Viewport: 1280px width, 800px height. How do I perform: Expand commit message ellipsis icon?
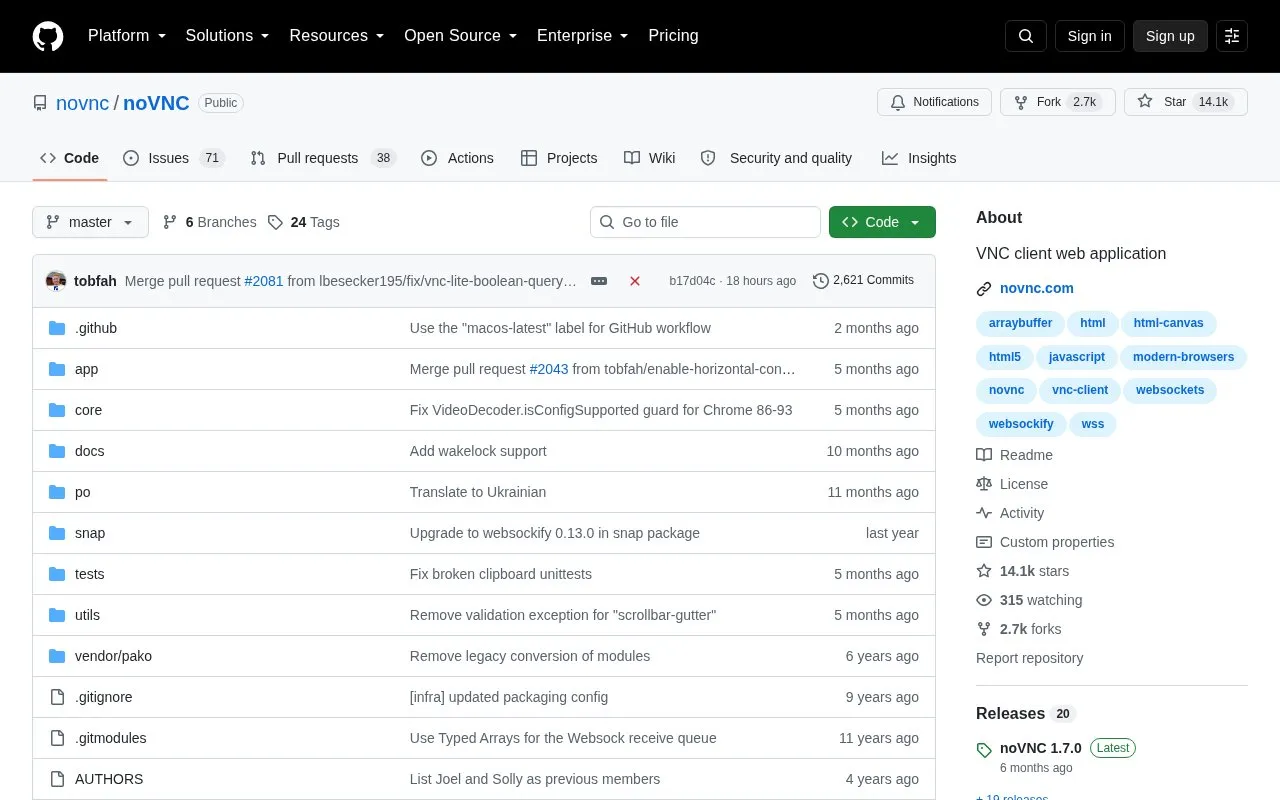point(599,281)
